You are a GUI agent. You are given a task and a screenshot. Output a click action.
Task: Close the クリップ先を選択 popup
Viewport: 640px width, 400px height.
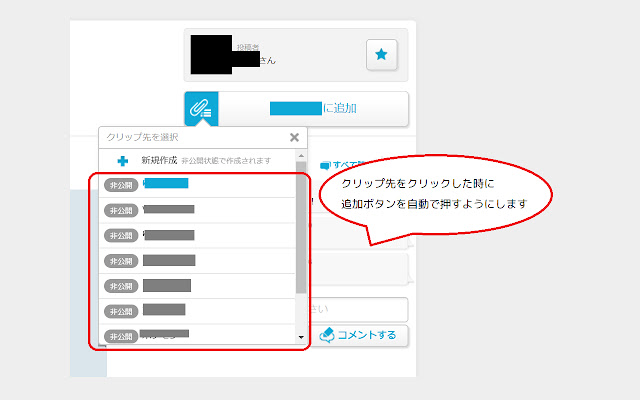pos(294,138)
